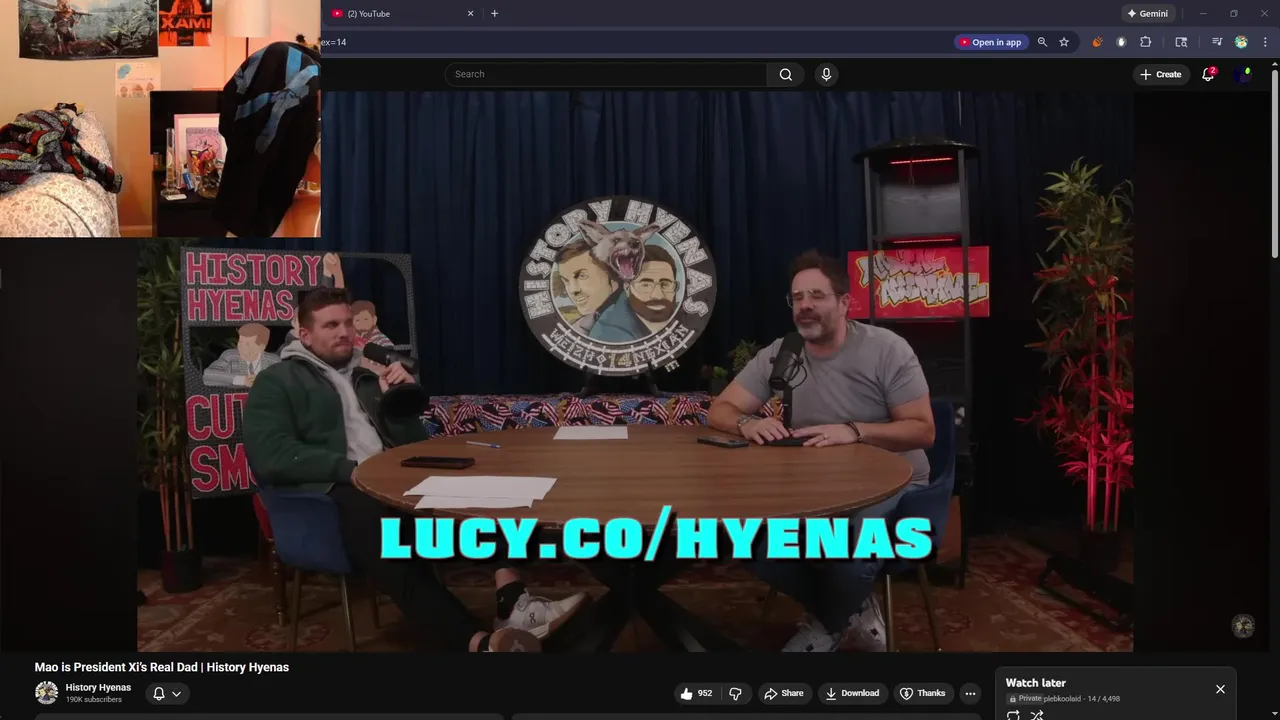Start voice search with the microphone icon
This screenshot has height=720, width=1280.
click(826, 74)
